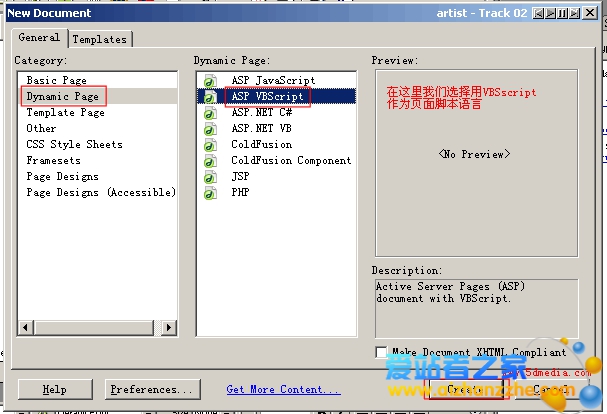
Task: Select Basic Page in Category list
Action: coord(56,80)
